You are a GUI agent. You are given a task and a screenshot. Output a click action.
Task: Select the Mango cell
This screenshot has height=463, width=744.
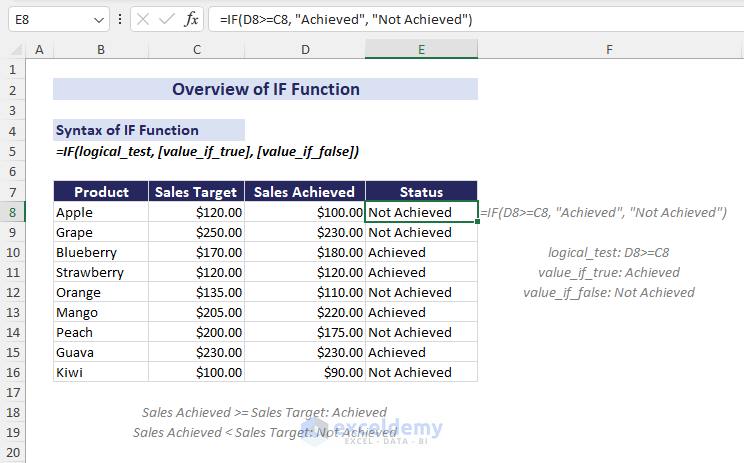coord(101,312)
